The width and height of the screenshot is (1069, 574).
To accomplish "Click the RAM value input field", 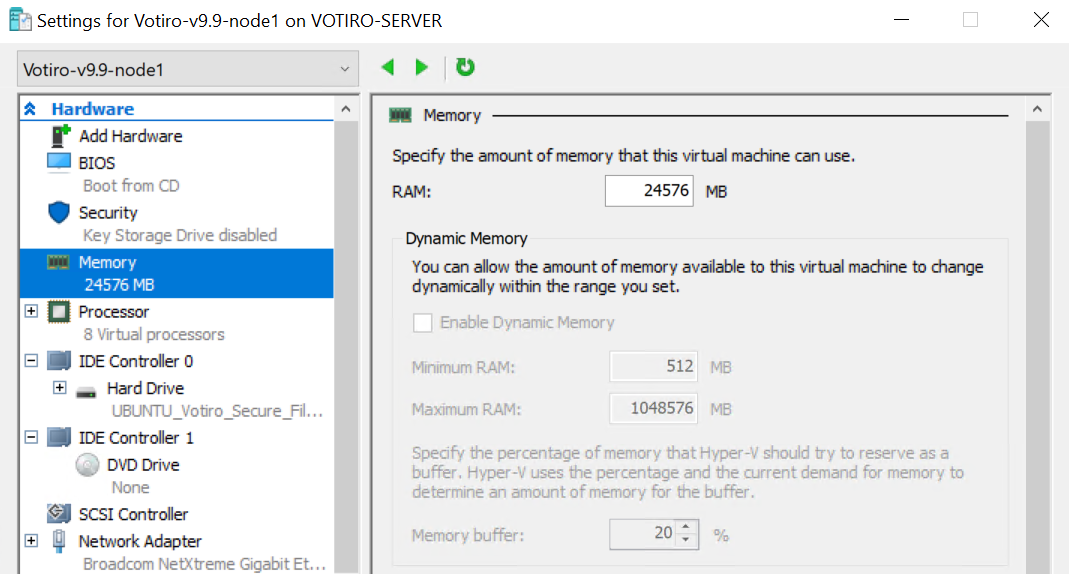I will [649, 191].
